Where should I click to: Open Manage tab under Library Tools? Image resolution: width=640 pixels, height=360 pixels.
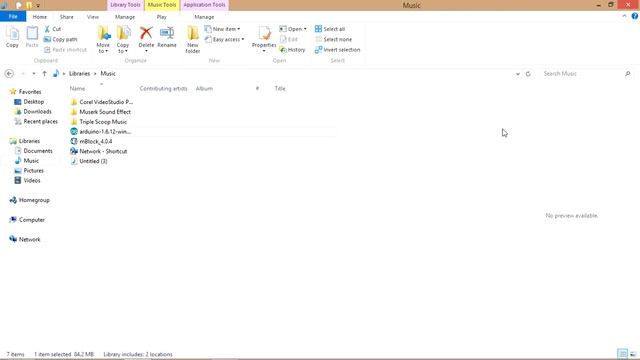125,17
